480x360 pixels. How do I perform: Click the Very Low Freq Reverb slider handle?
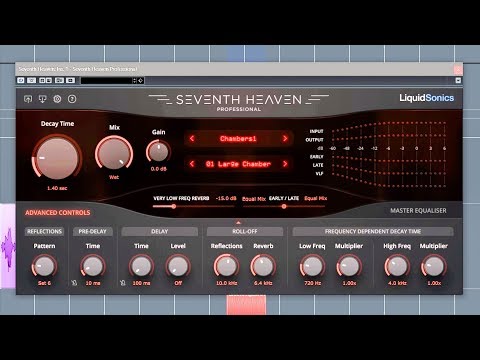[174, 206]
